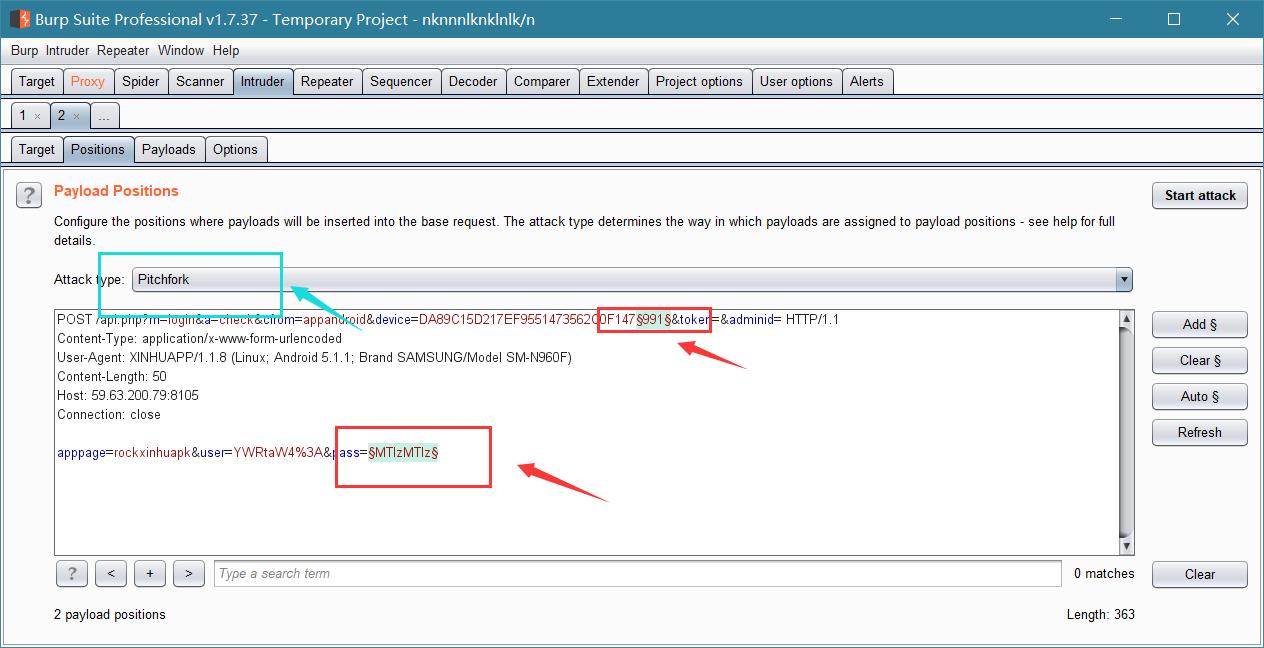
Task: Go to next search match arrow
Action: (188, 574)
